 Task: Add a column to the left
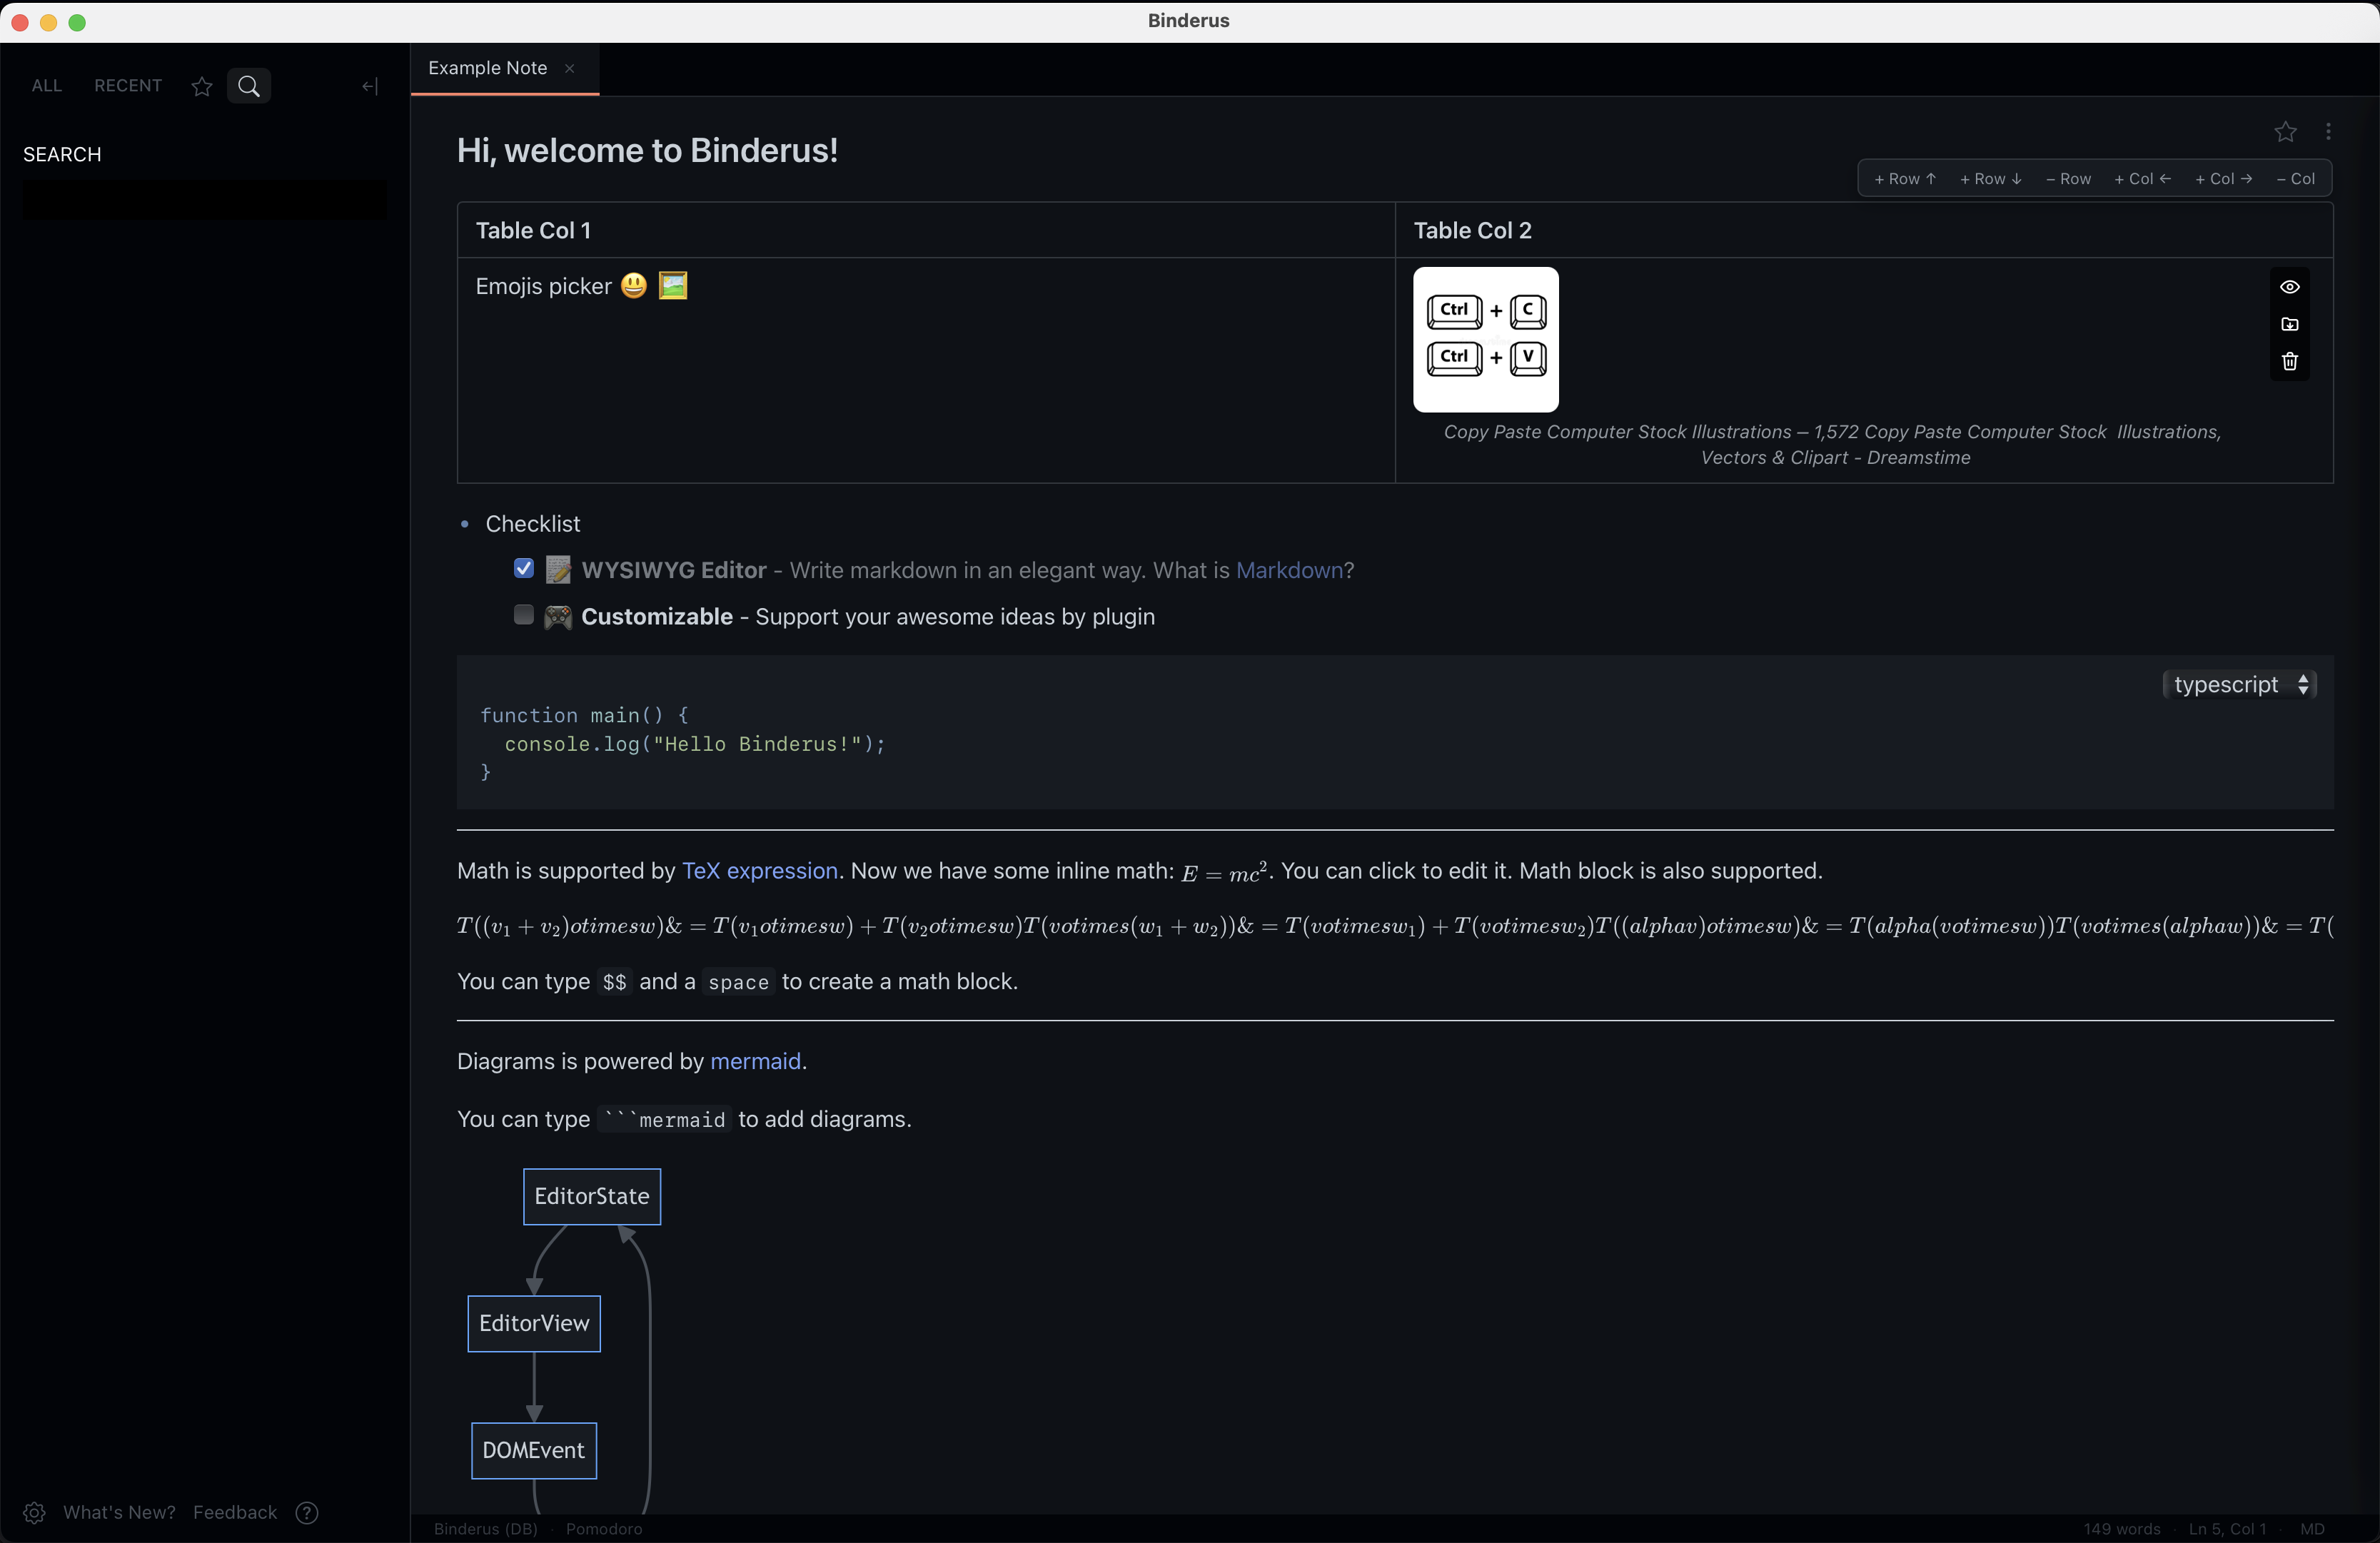tap(2143, 179)
